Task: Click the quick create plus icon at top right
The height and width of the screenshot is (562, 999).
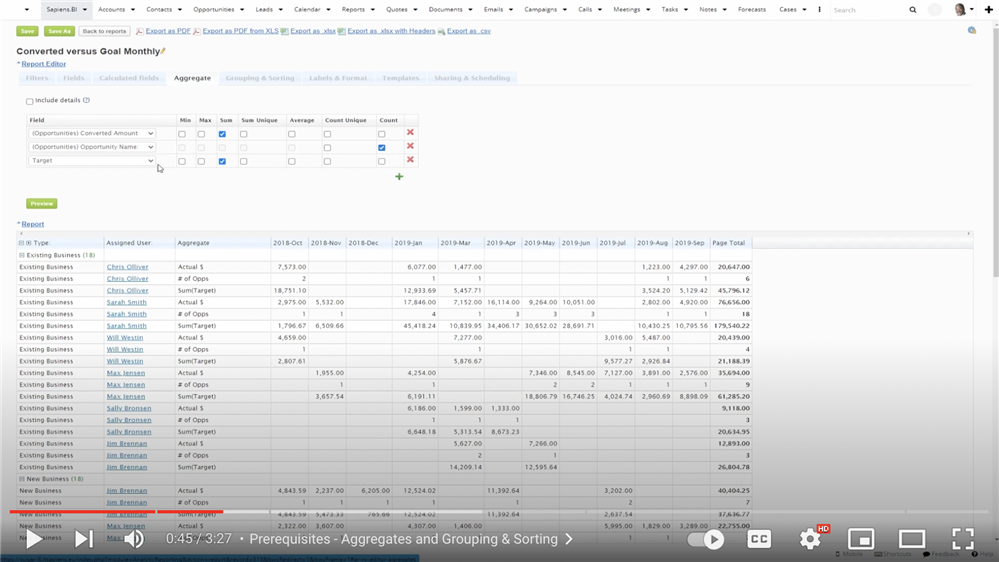Action: pos(988,10)
